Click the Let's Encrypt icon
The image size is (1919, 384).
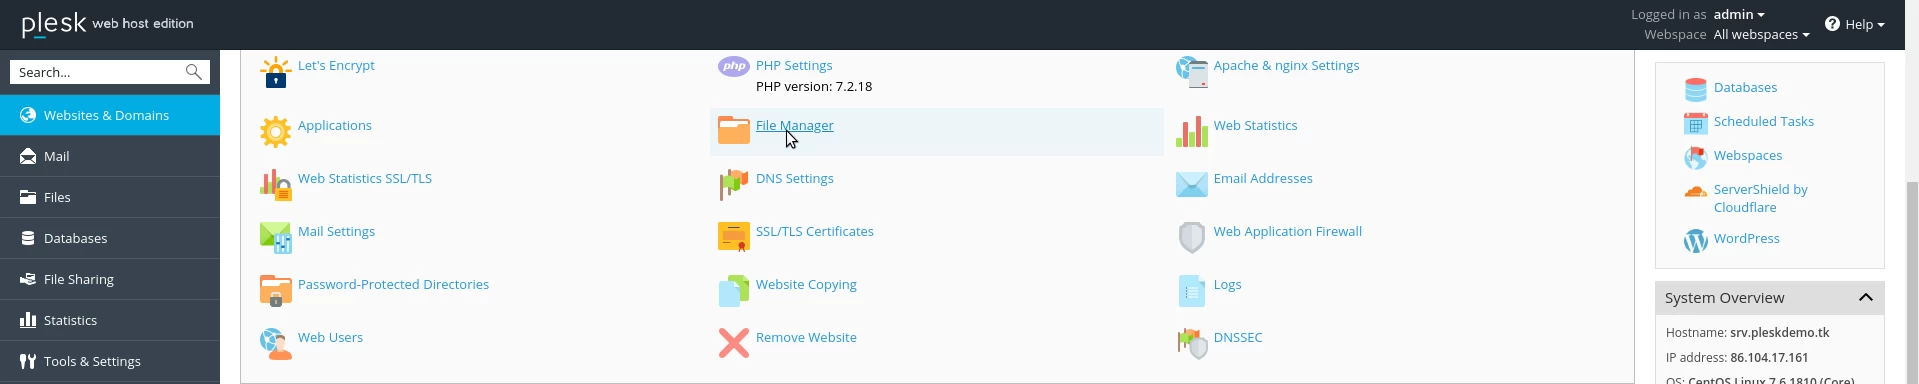click(275, 72)
